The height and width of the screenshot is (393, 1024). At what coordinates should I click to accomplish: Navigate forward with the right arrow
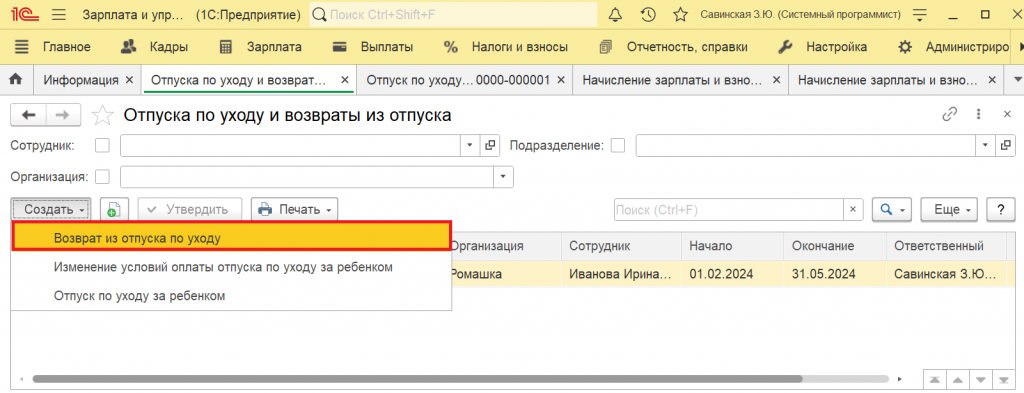click(63, 116)
